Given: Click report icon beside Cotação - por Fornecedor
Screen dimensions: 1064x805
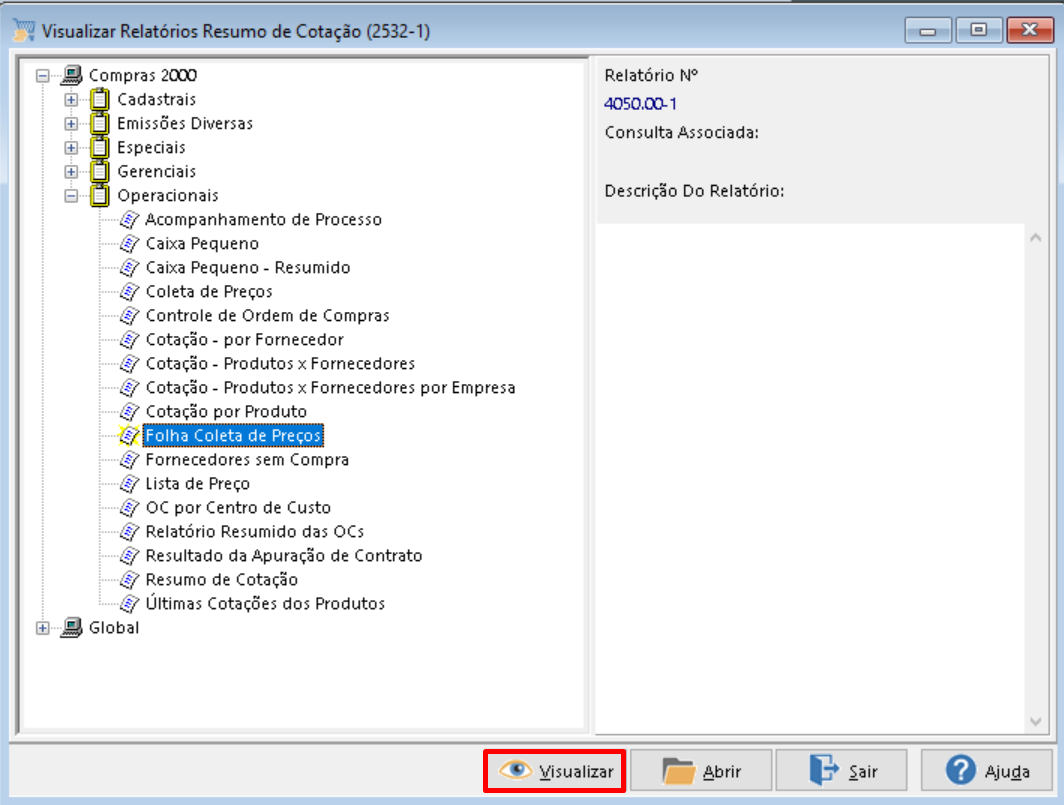Looking at the screenshot, I should [129, 339].
